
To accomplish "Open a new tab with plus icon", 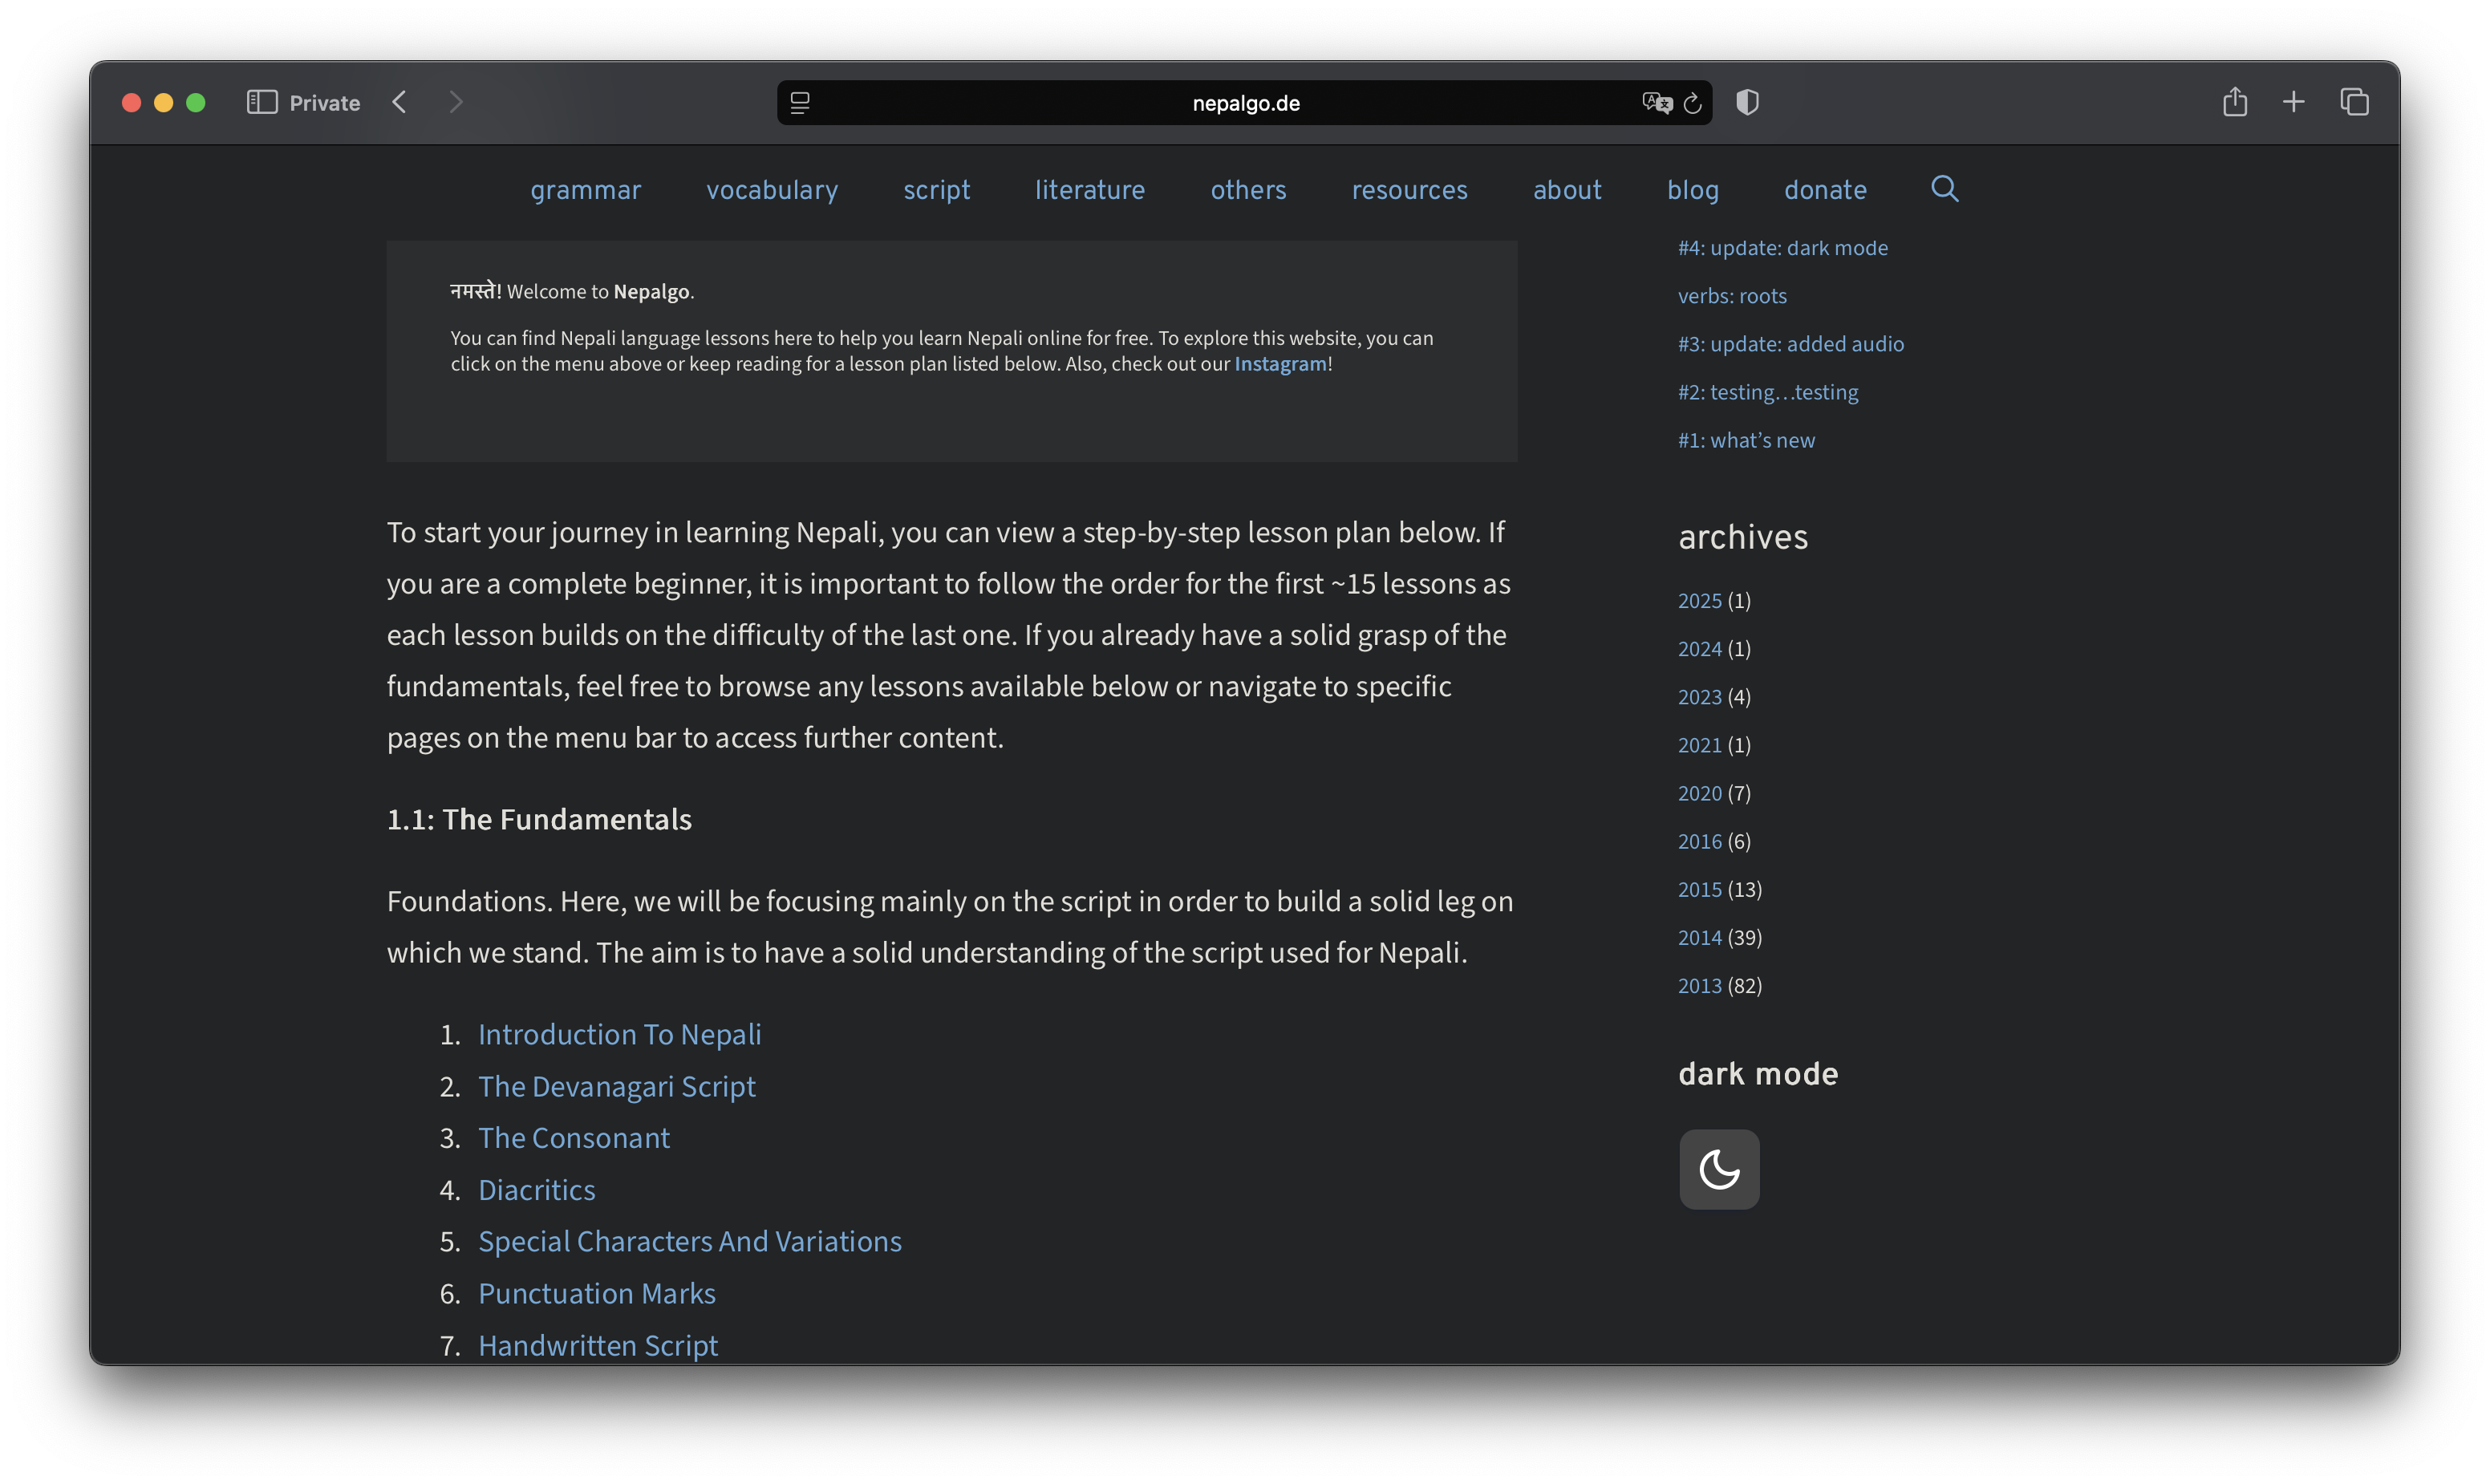I will tap(2294, 102).
